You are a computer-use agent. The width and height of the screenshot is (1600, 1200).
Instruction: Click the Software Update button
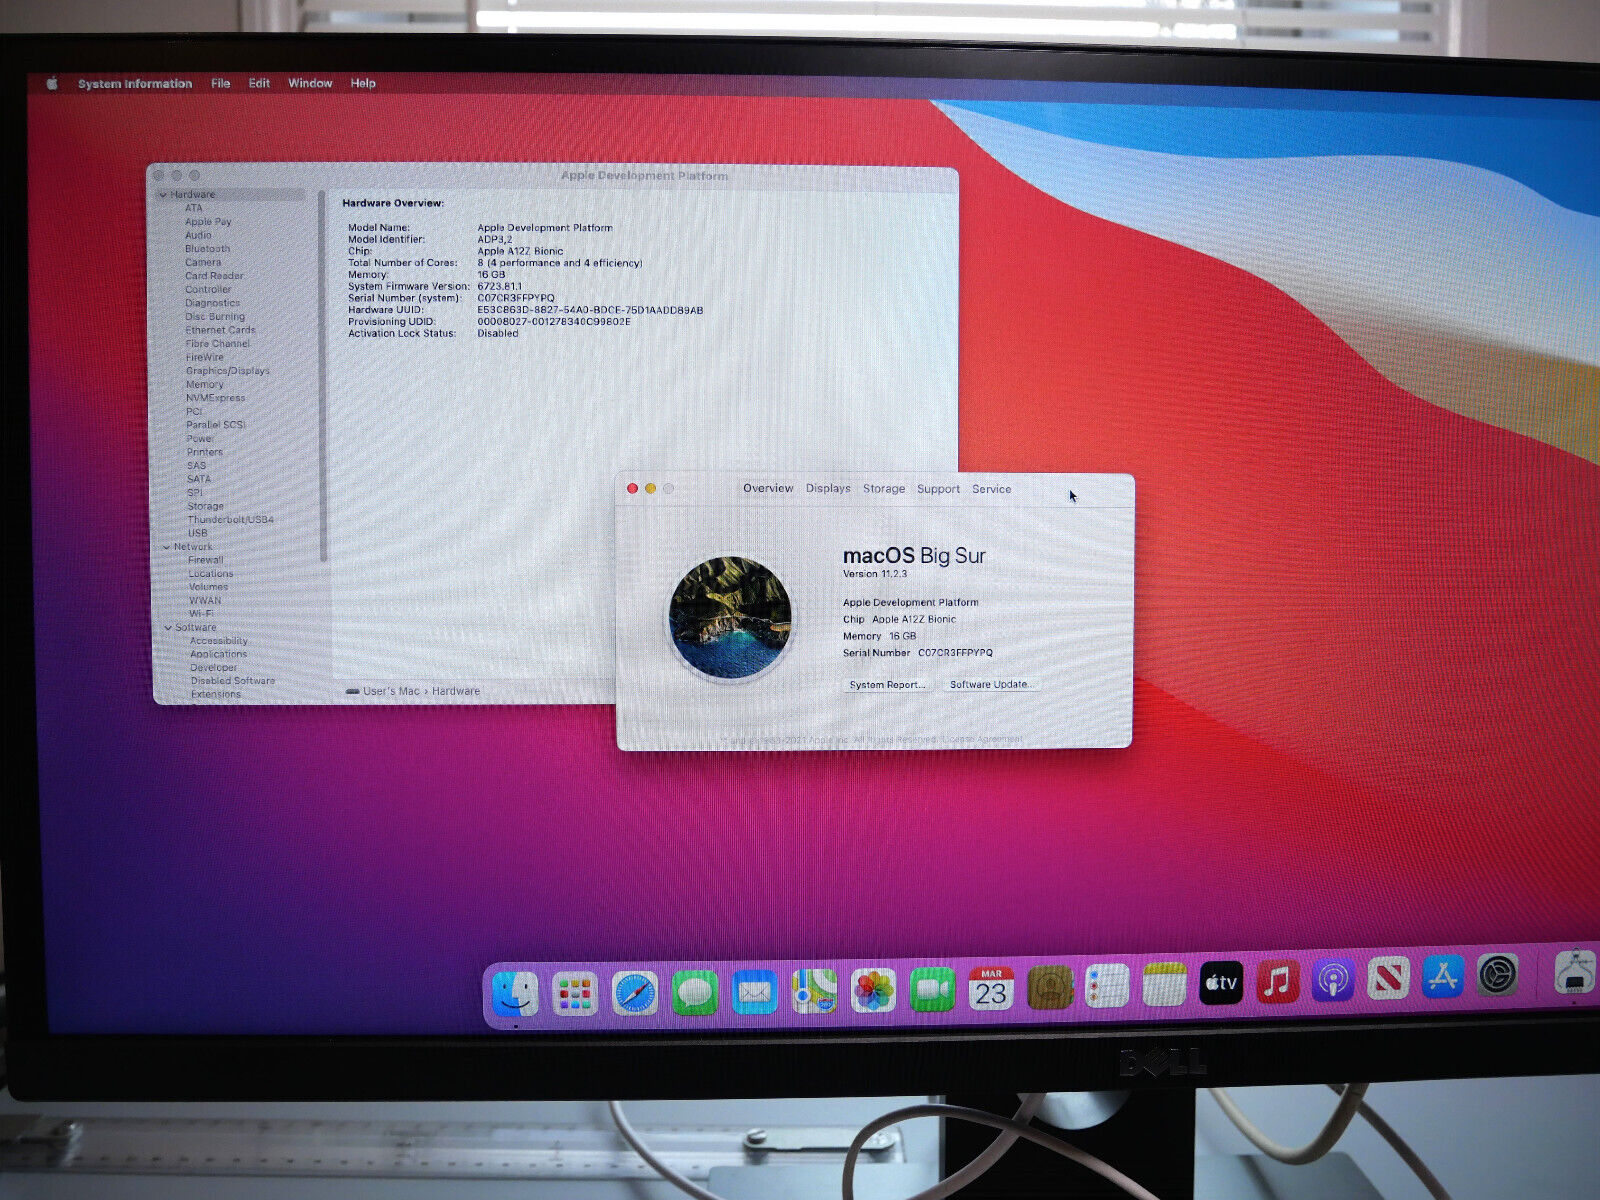pyautogui.click(x=990, y=685)
